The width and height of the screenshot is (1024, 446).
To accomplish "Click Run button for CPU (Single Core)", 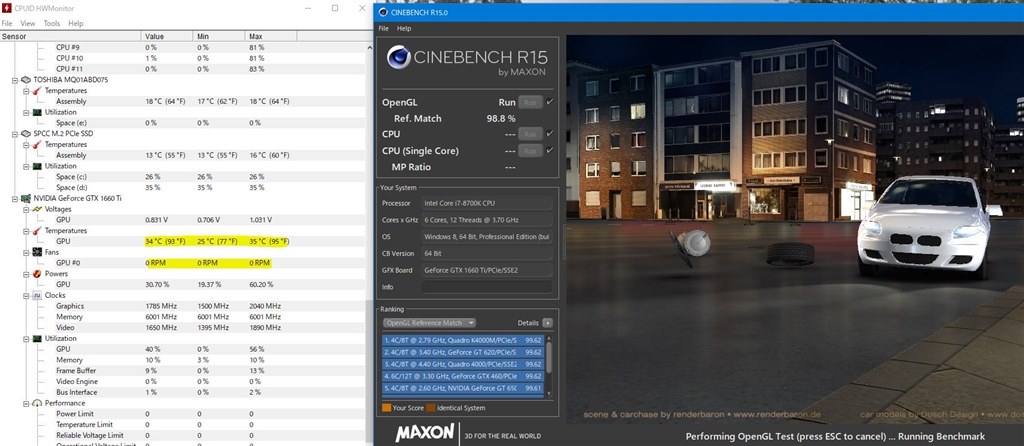I will (x=530, y=151).
